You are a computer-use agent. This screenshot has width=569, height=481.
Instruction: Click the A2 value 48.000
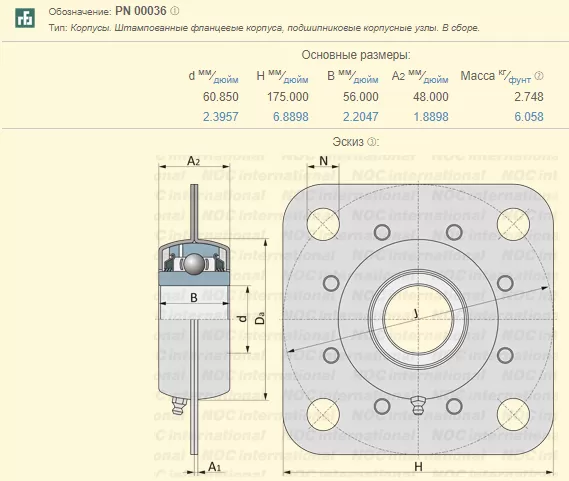click(431, 97)
